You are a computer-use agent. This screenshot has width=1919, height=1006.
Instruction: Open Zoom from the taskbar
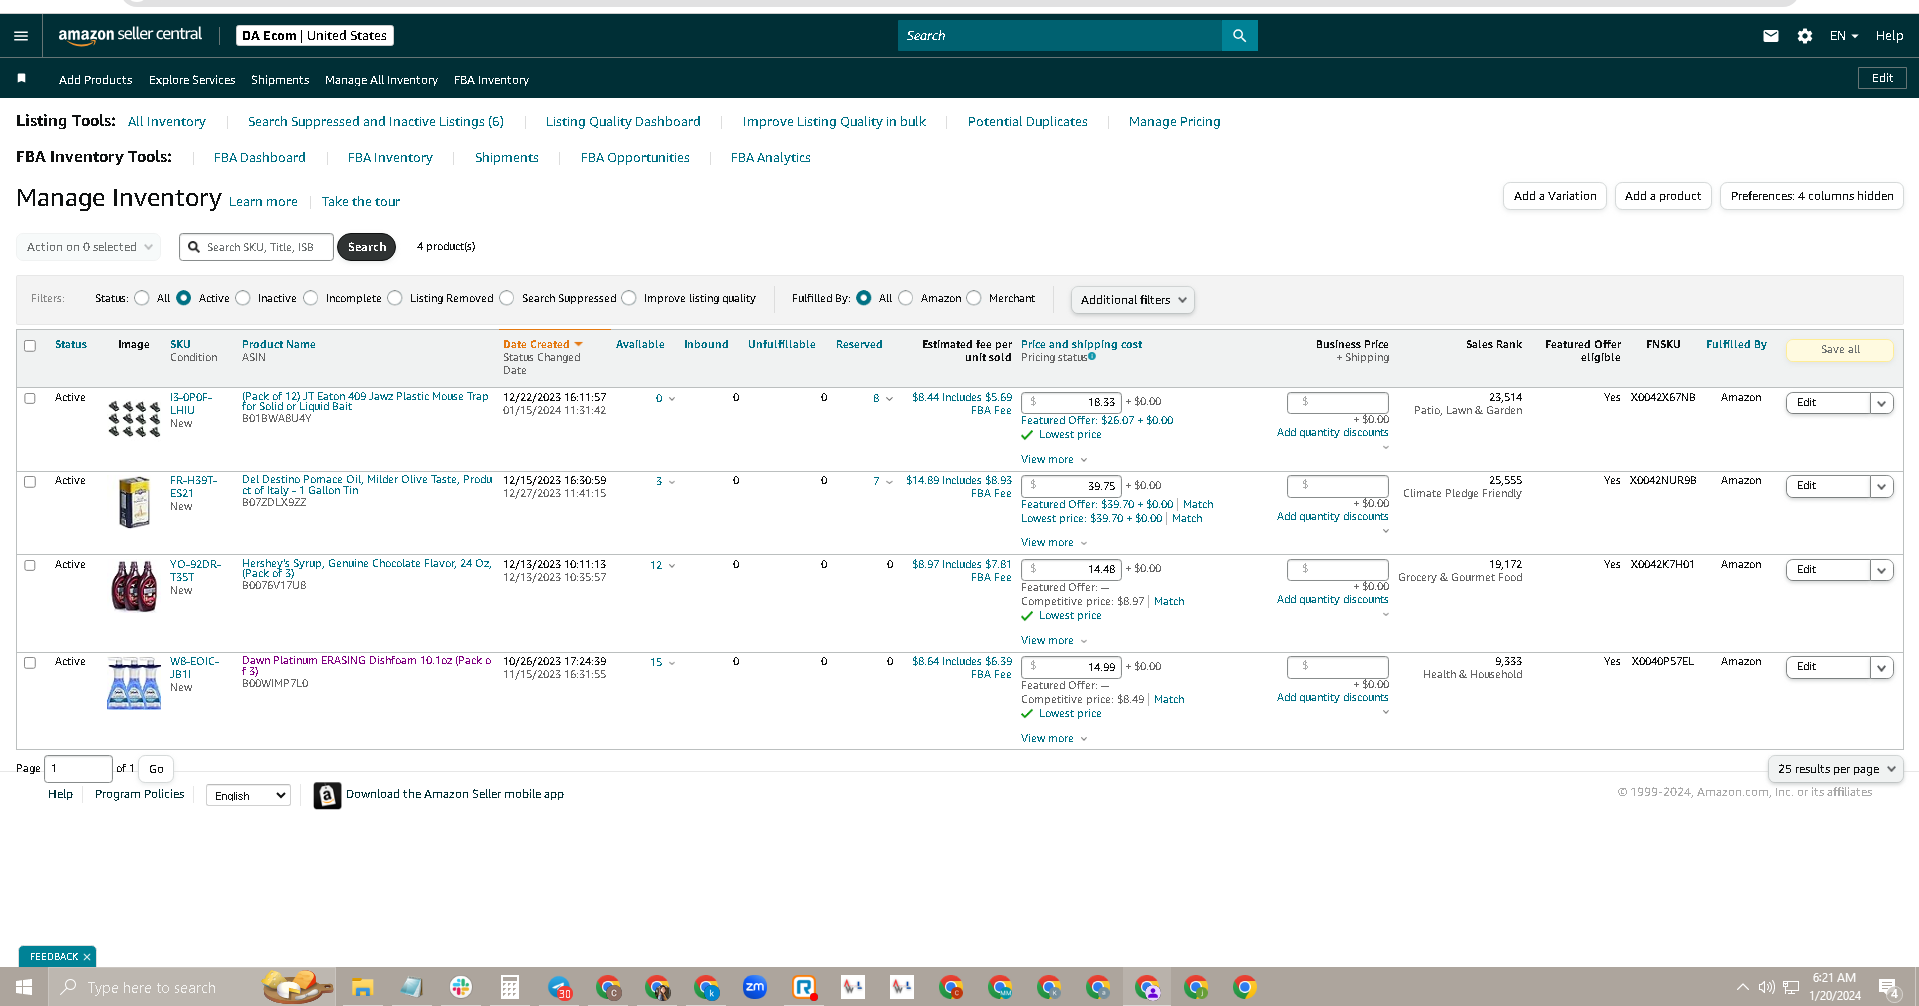click(x=755, y=988)
